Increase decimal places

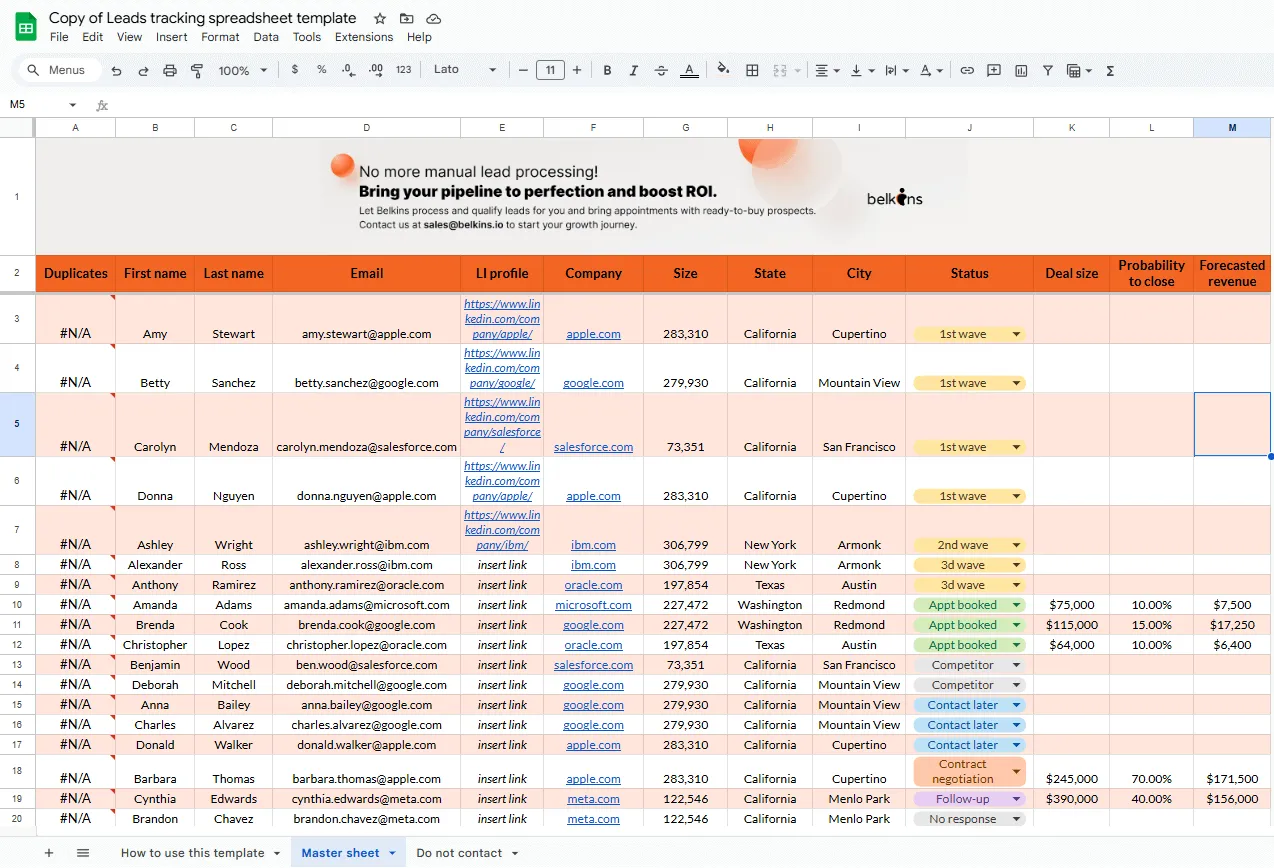tap(376, 70)
